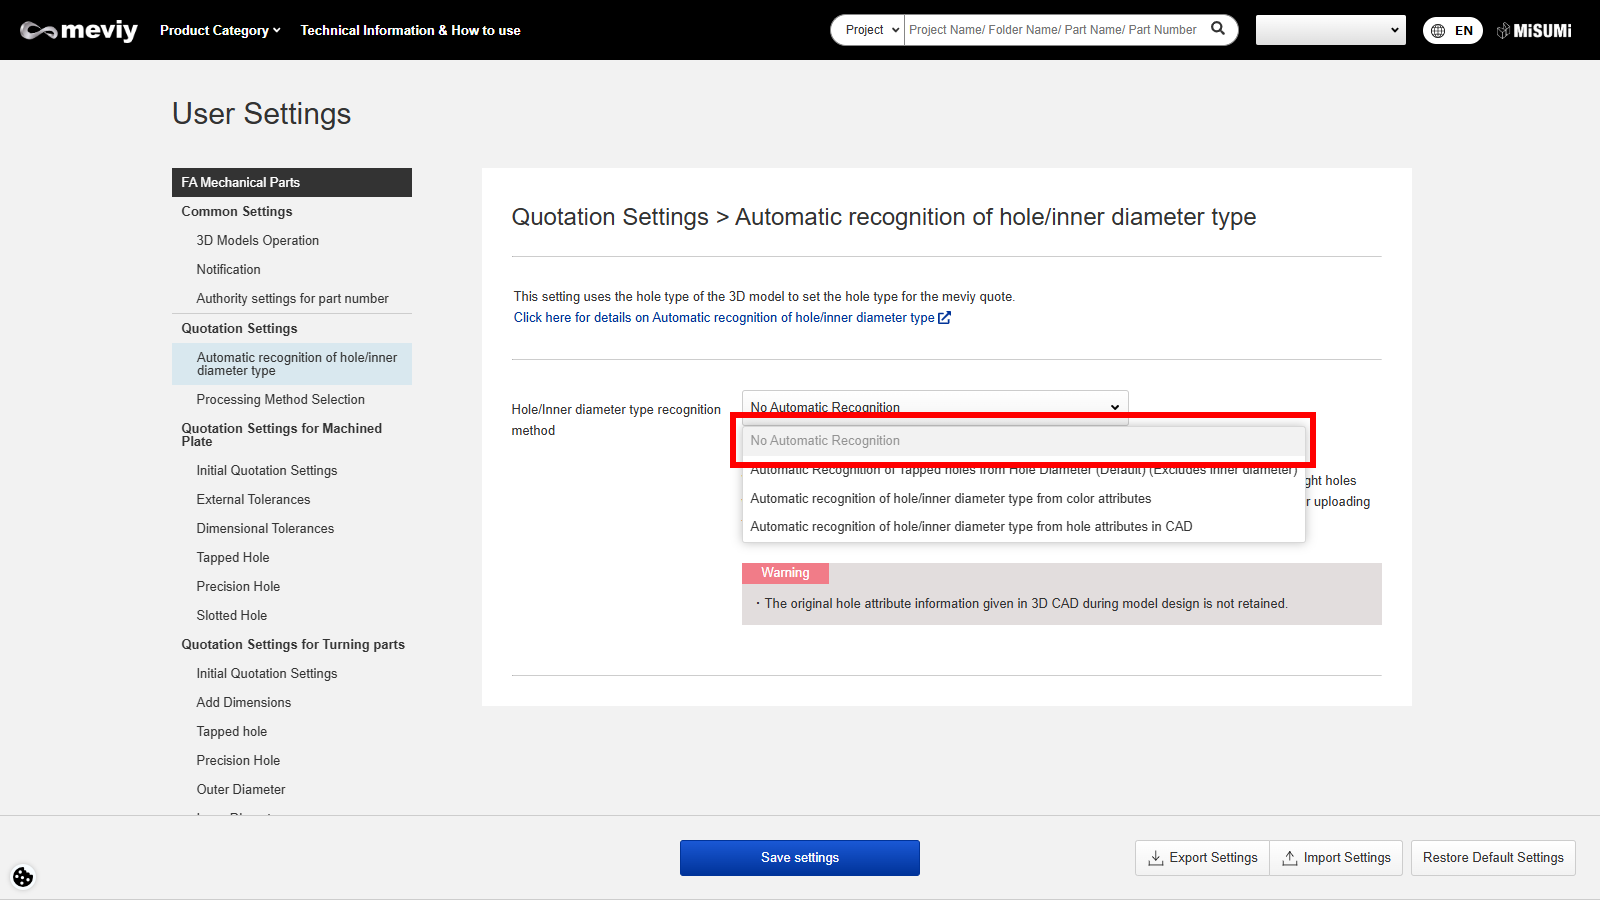Open Technical Information & How to use
1600x900 pixels.
click(x=410, y=30)
